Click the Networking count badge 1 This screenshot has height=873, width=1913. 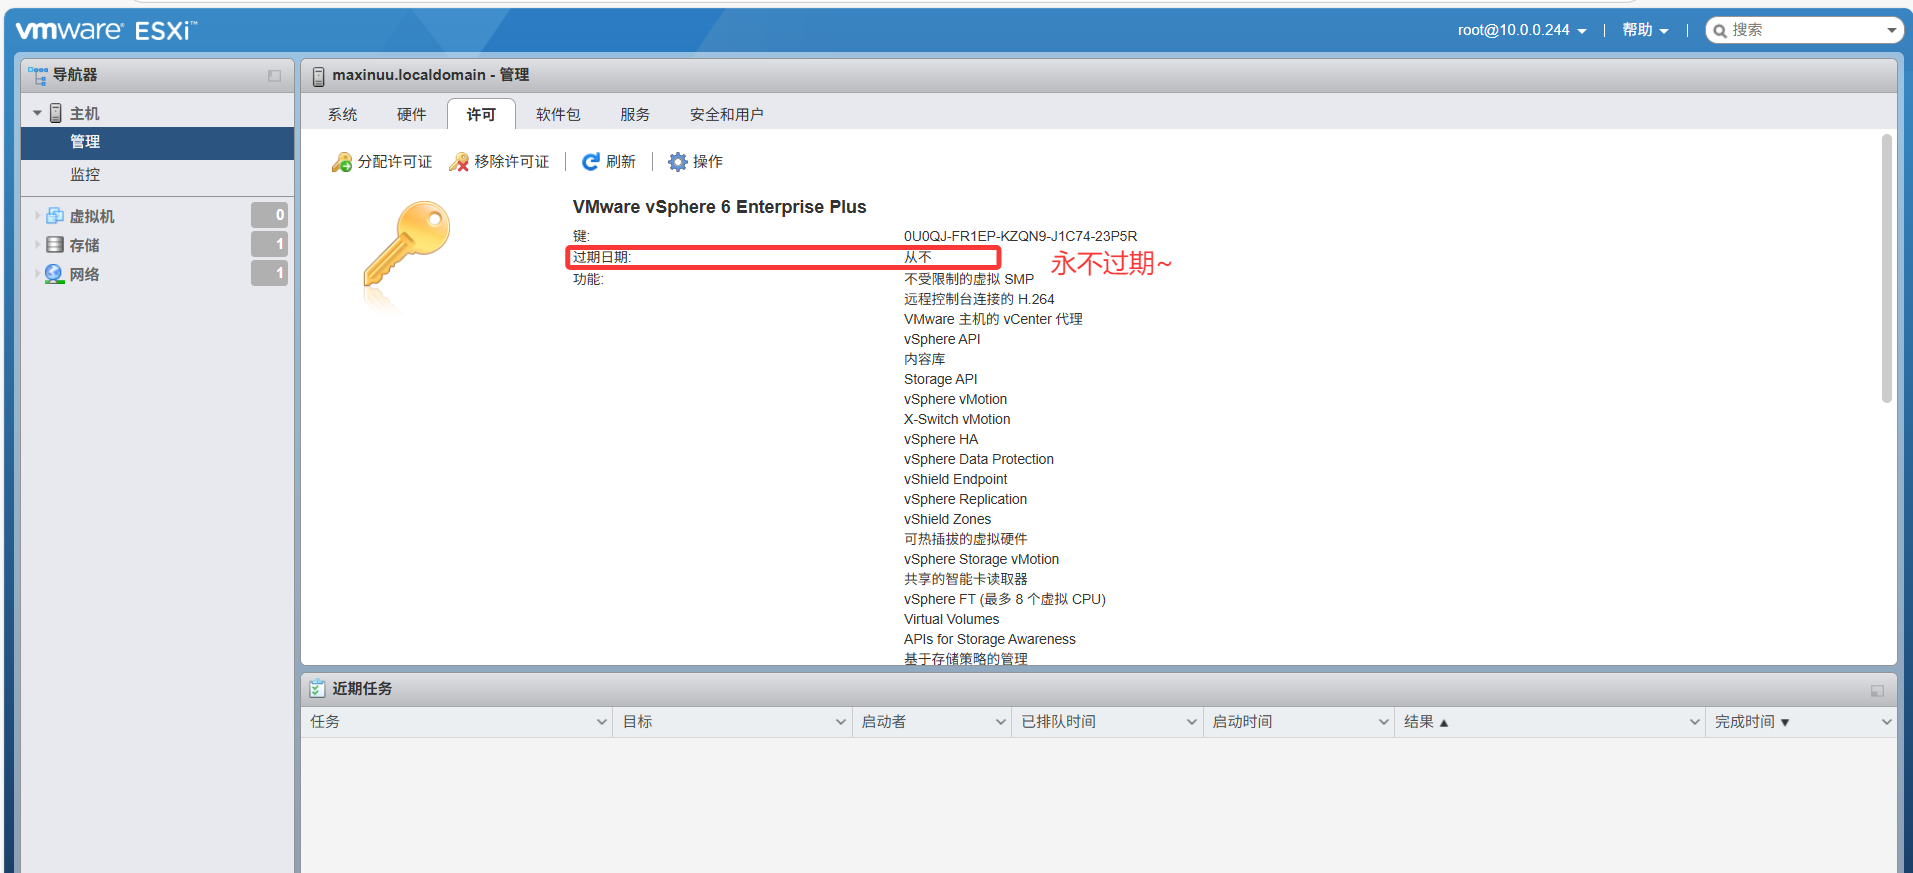click(x=269, y=273)
